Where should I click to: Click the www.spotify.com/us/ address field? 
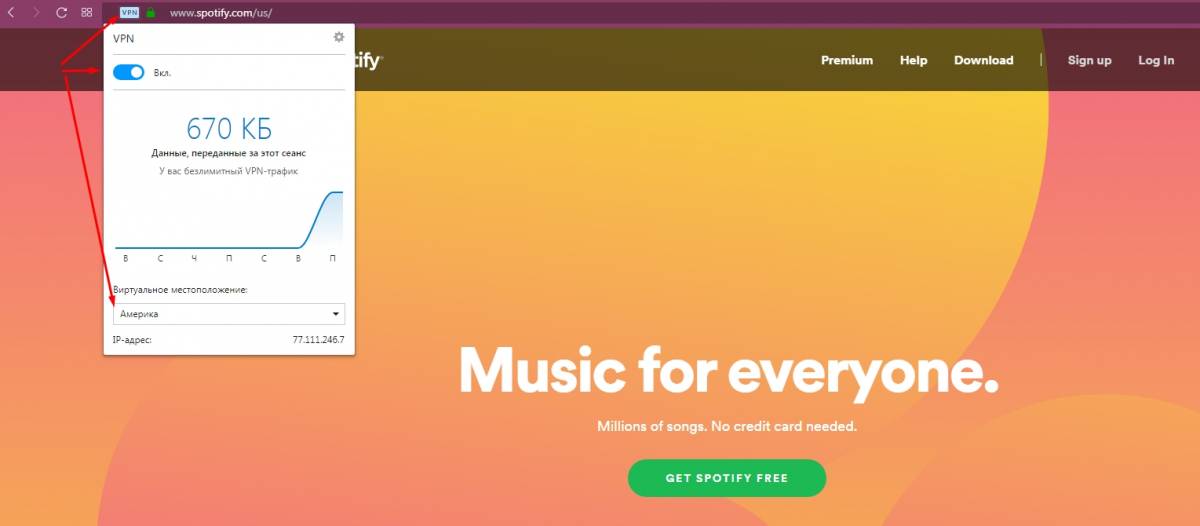pos(221,13)
